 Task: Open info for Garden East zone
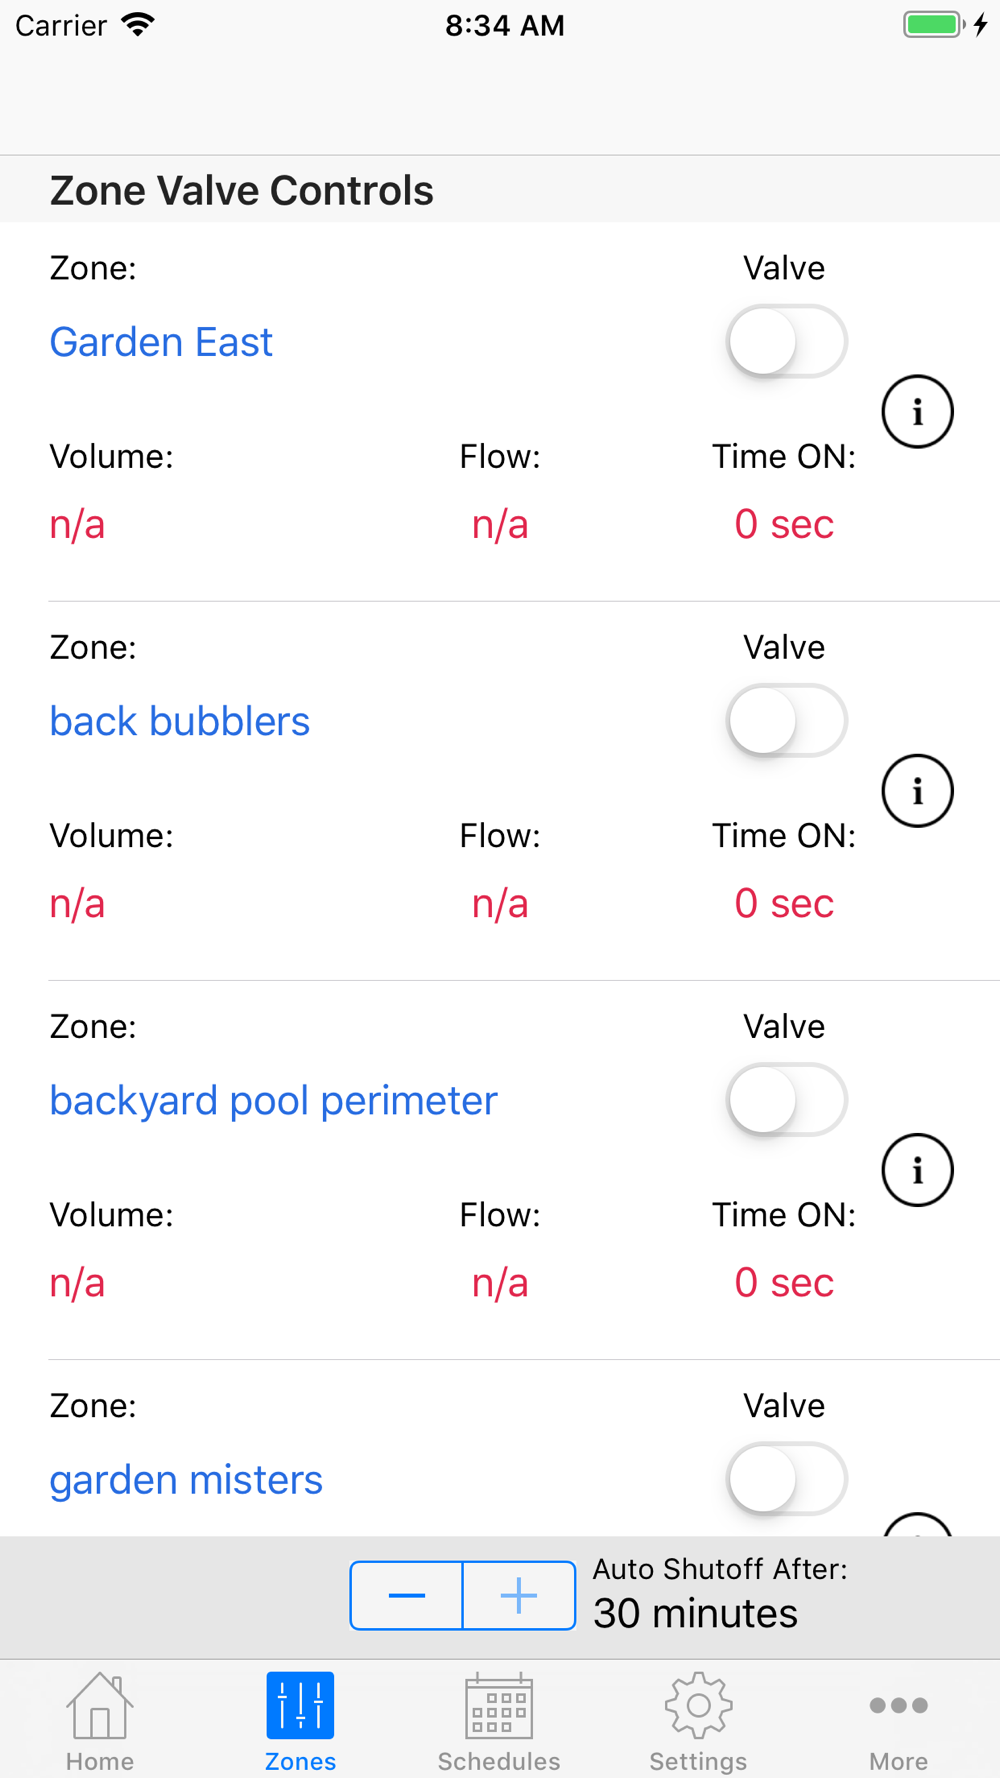(x=917, y=412)
